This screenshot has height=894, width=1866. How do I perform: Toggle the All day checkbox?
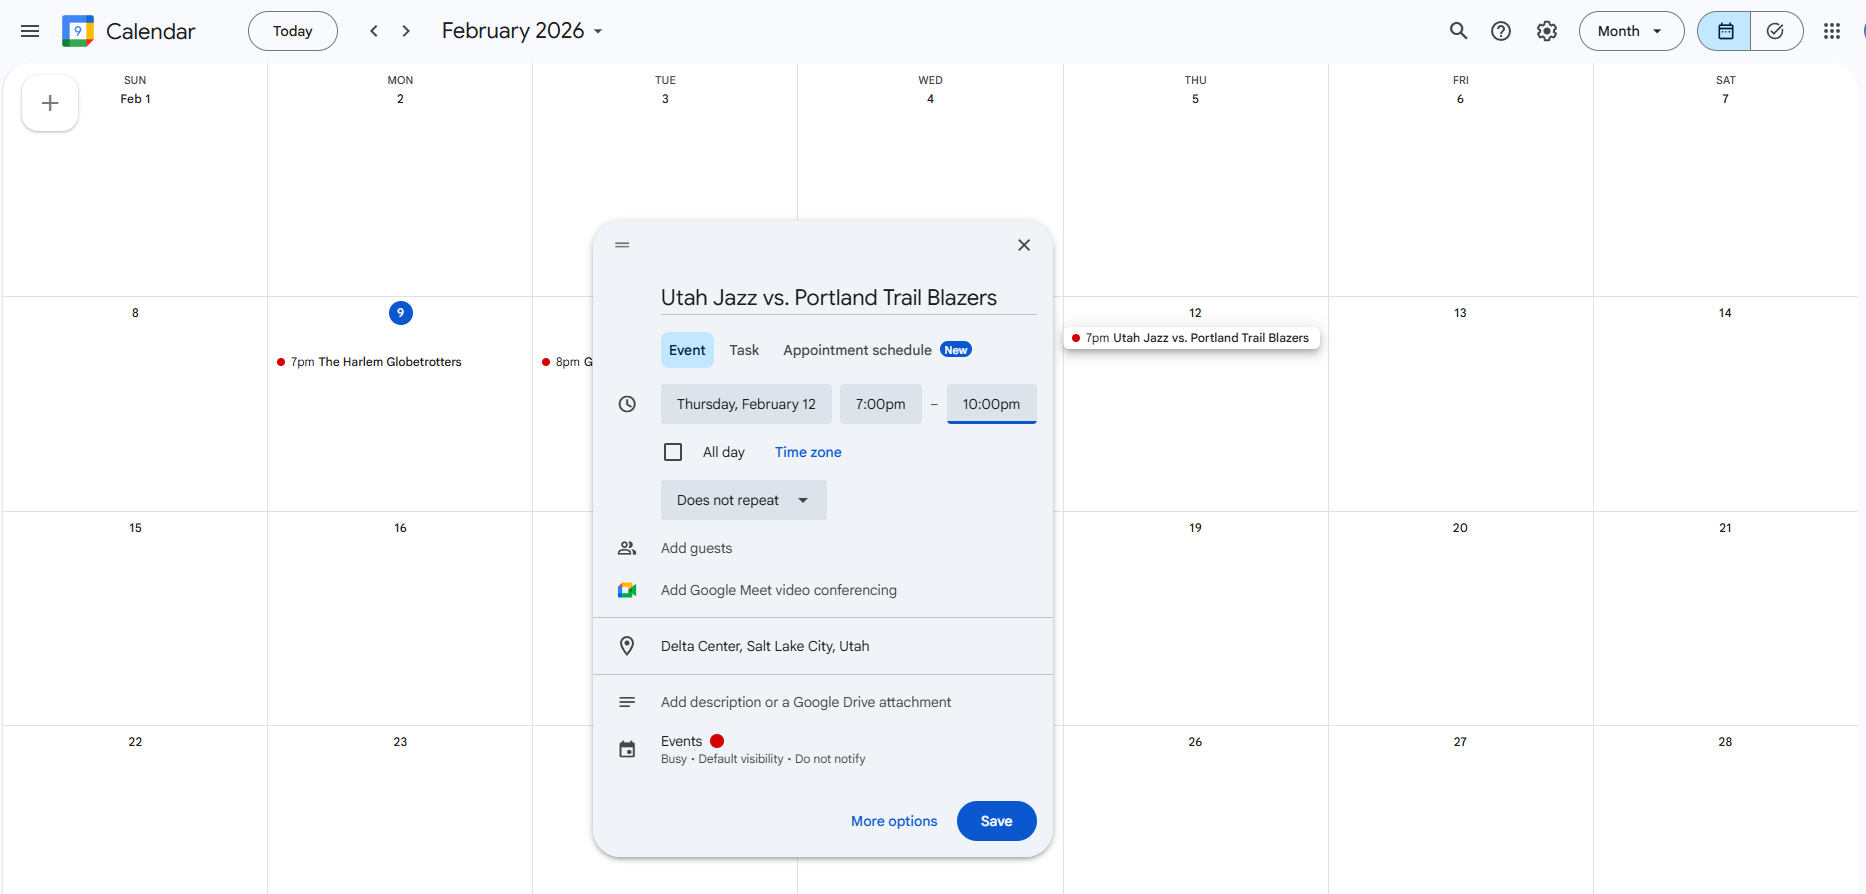coord(673,452)
